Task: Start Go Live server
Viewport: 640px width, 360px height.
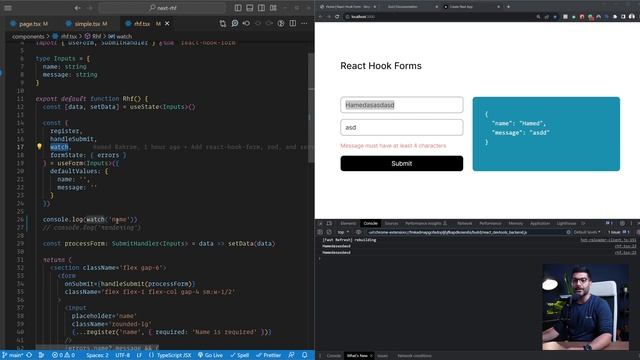Action: coord(210,355)
